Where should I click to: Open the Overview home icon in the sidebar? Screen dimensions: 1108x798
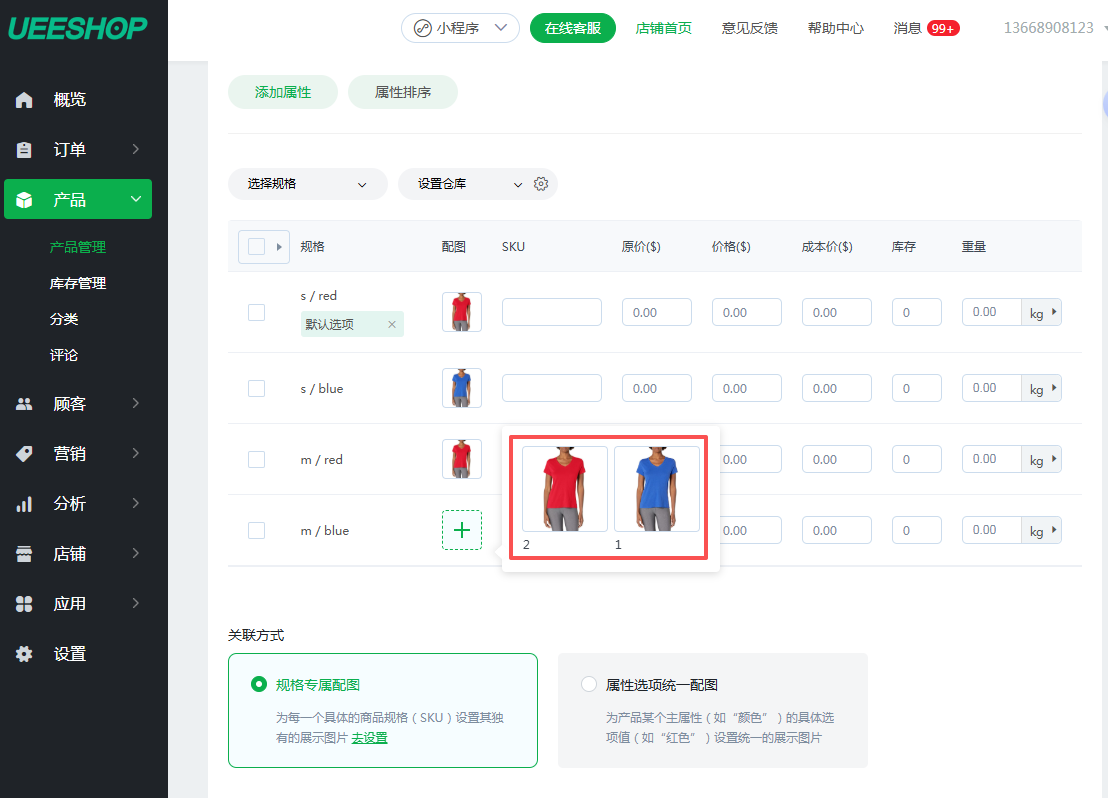point(25,100)
